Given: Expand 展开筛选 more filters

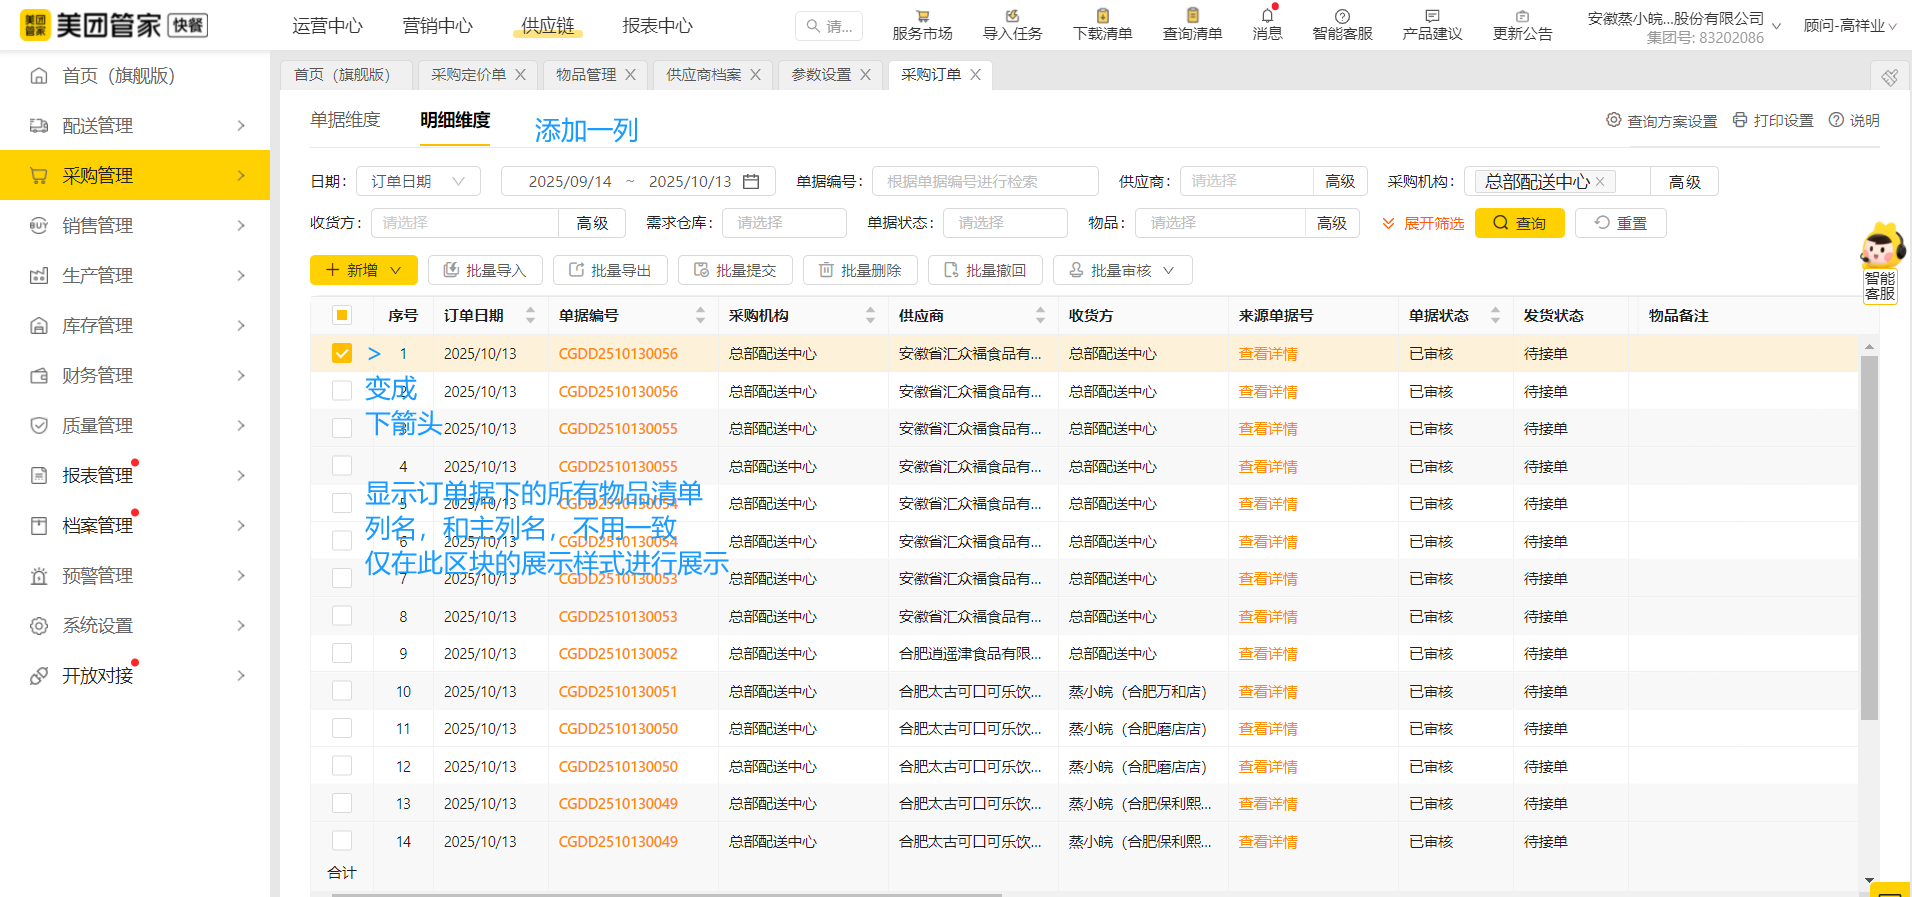Looking at the screenshot, I should click(1422, 223).
